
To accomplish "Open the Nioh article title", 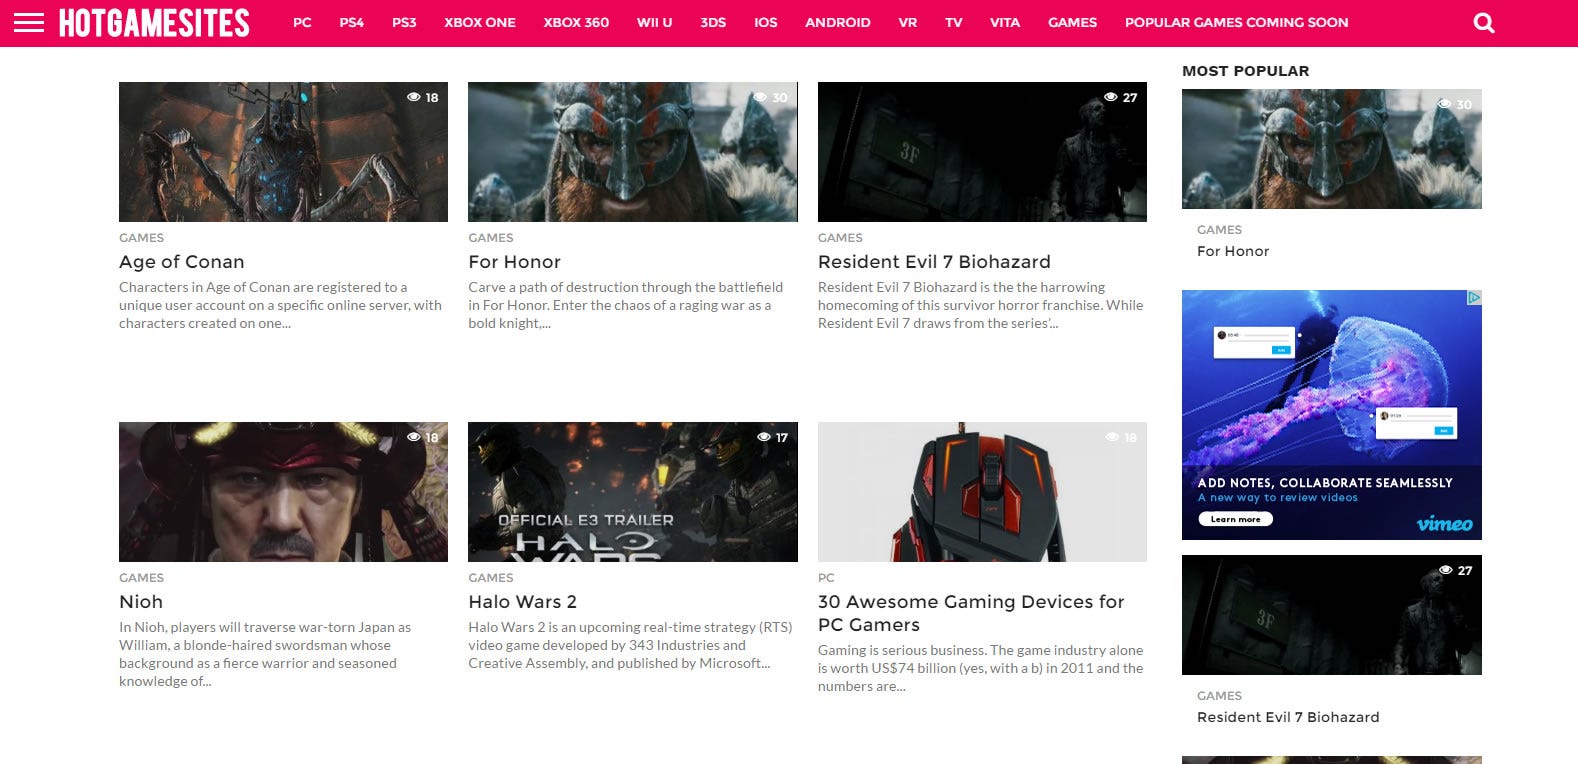I will [x=141, y=602].
